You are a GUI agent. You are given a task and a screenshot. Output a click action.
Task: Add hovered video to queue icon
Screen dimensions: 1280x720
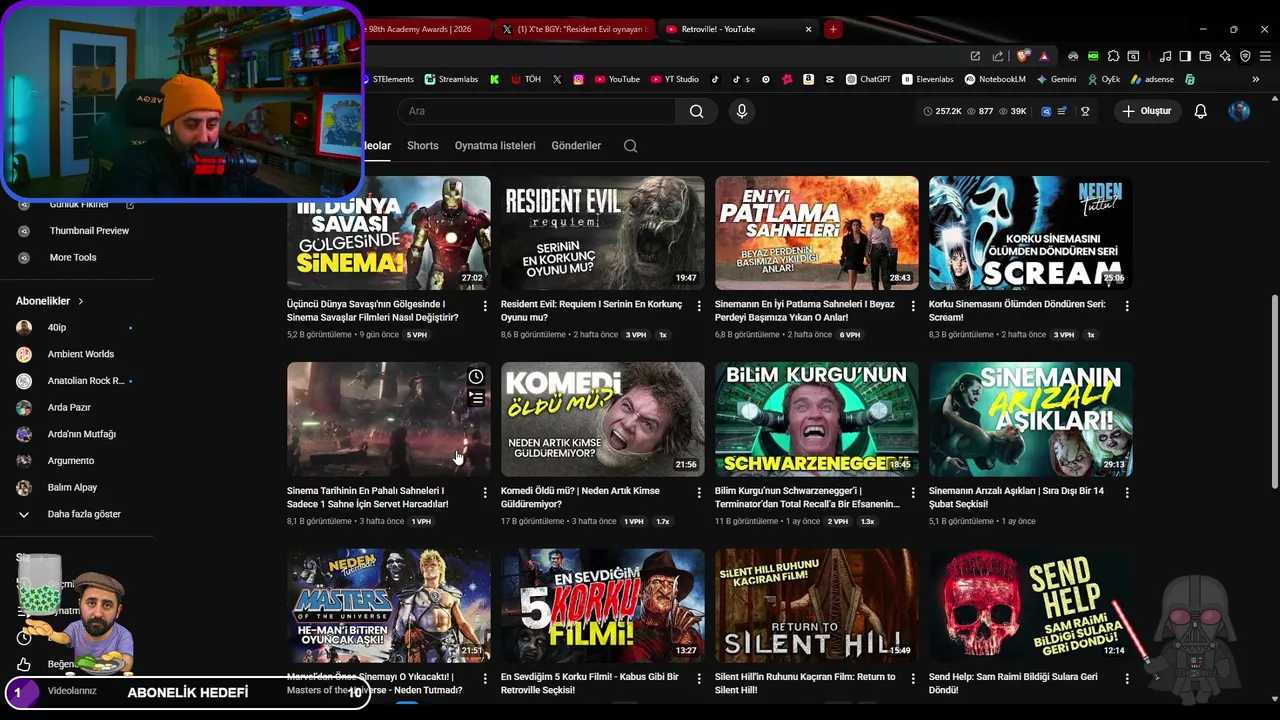[476, 398]
